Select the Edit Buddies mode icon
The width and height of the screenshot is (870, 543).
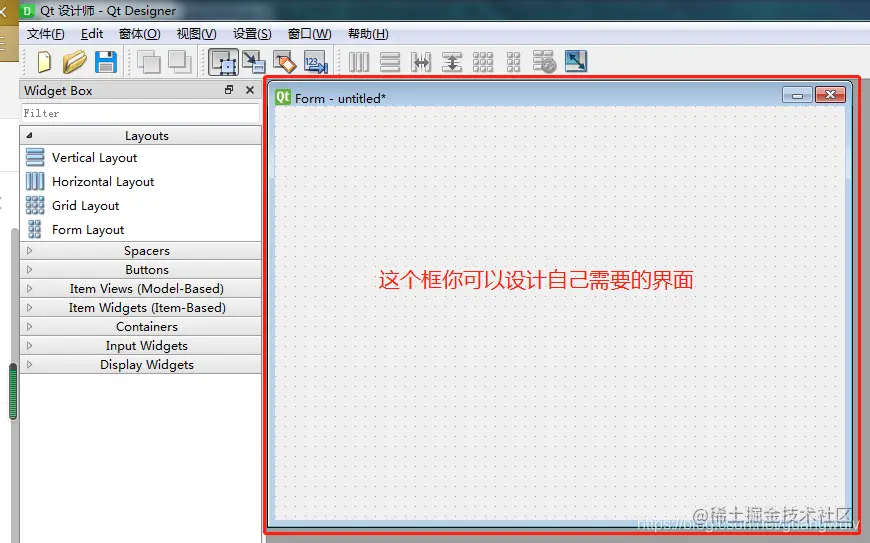[x=285, y=62]
